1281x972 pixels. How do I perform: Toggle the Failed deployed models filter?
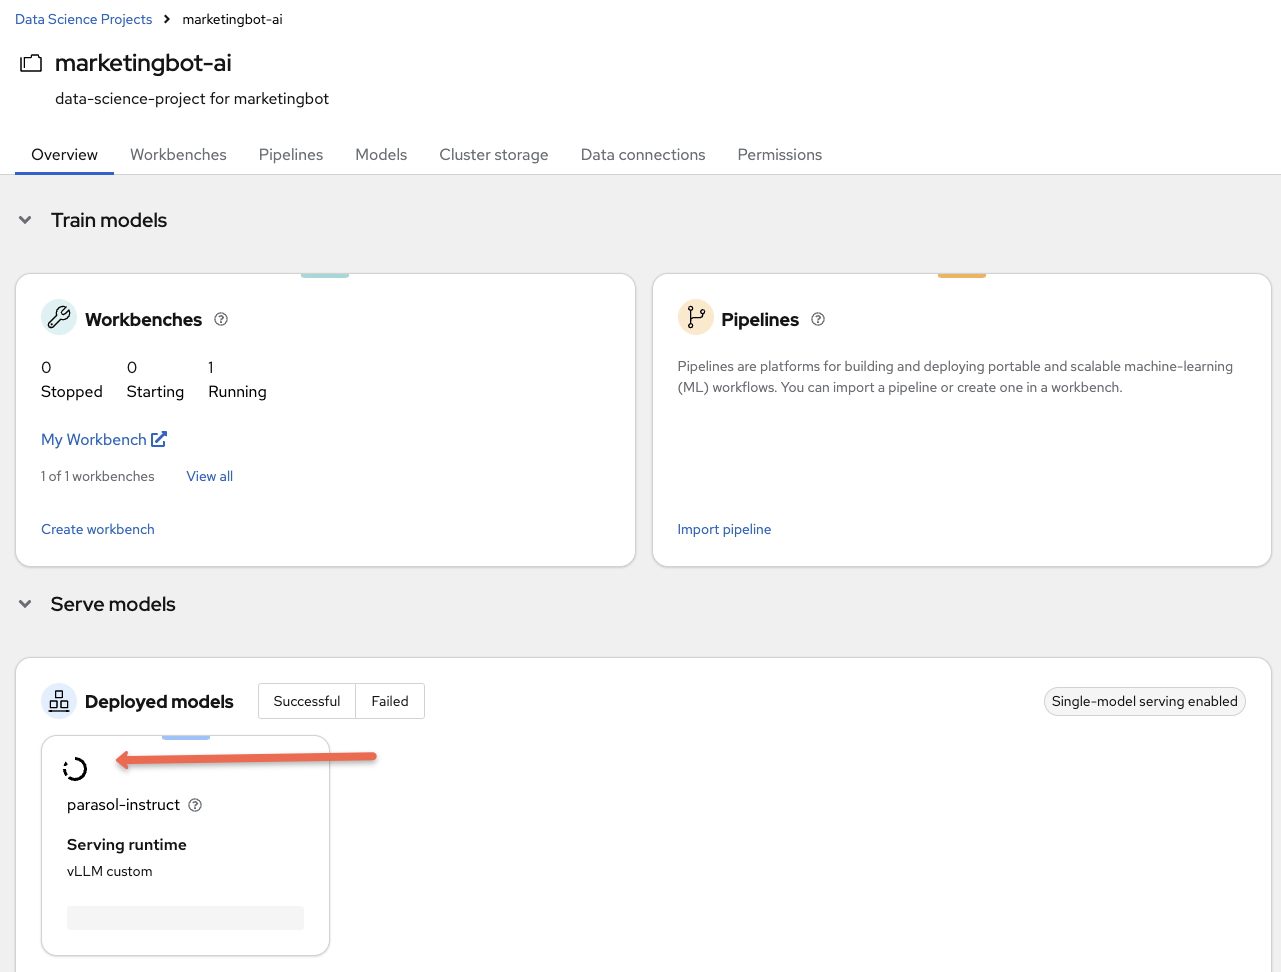(x=390, y=701)
